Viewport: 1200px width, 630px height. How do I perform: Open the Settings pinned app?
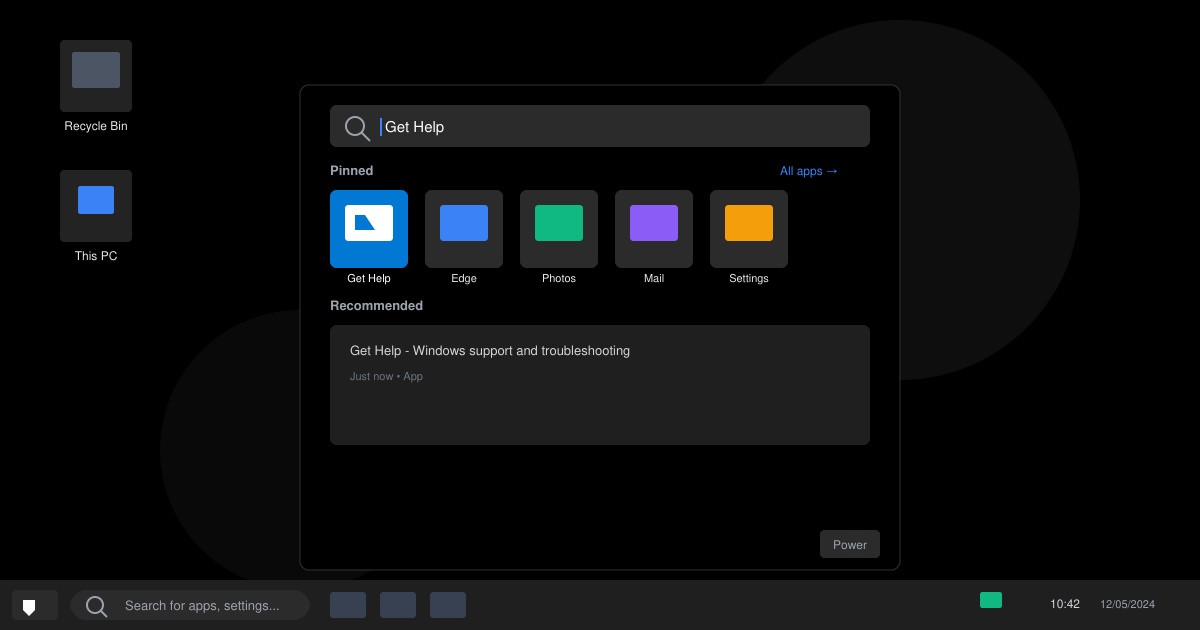click(749, 229)
